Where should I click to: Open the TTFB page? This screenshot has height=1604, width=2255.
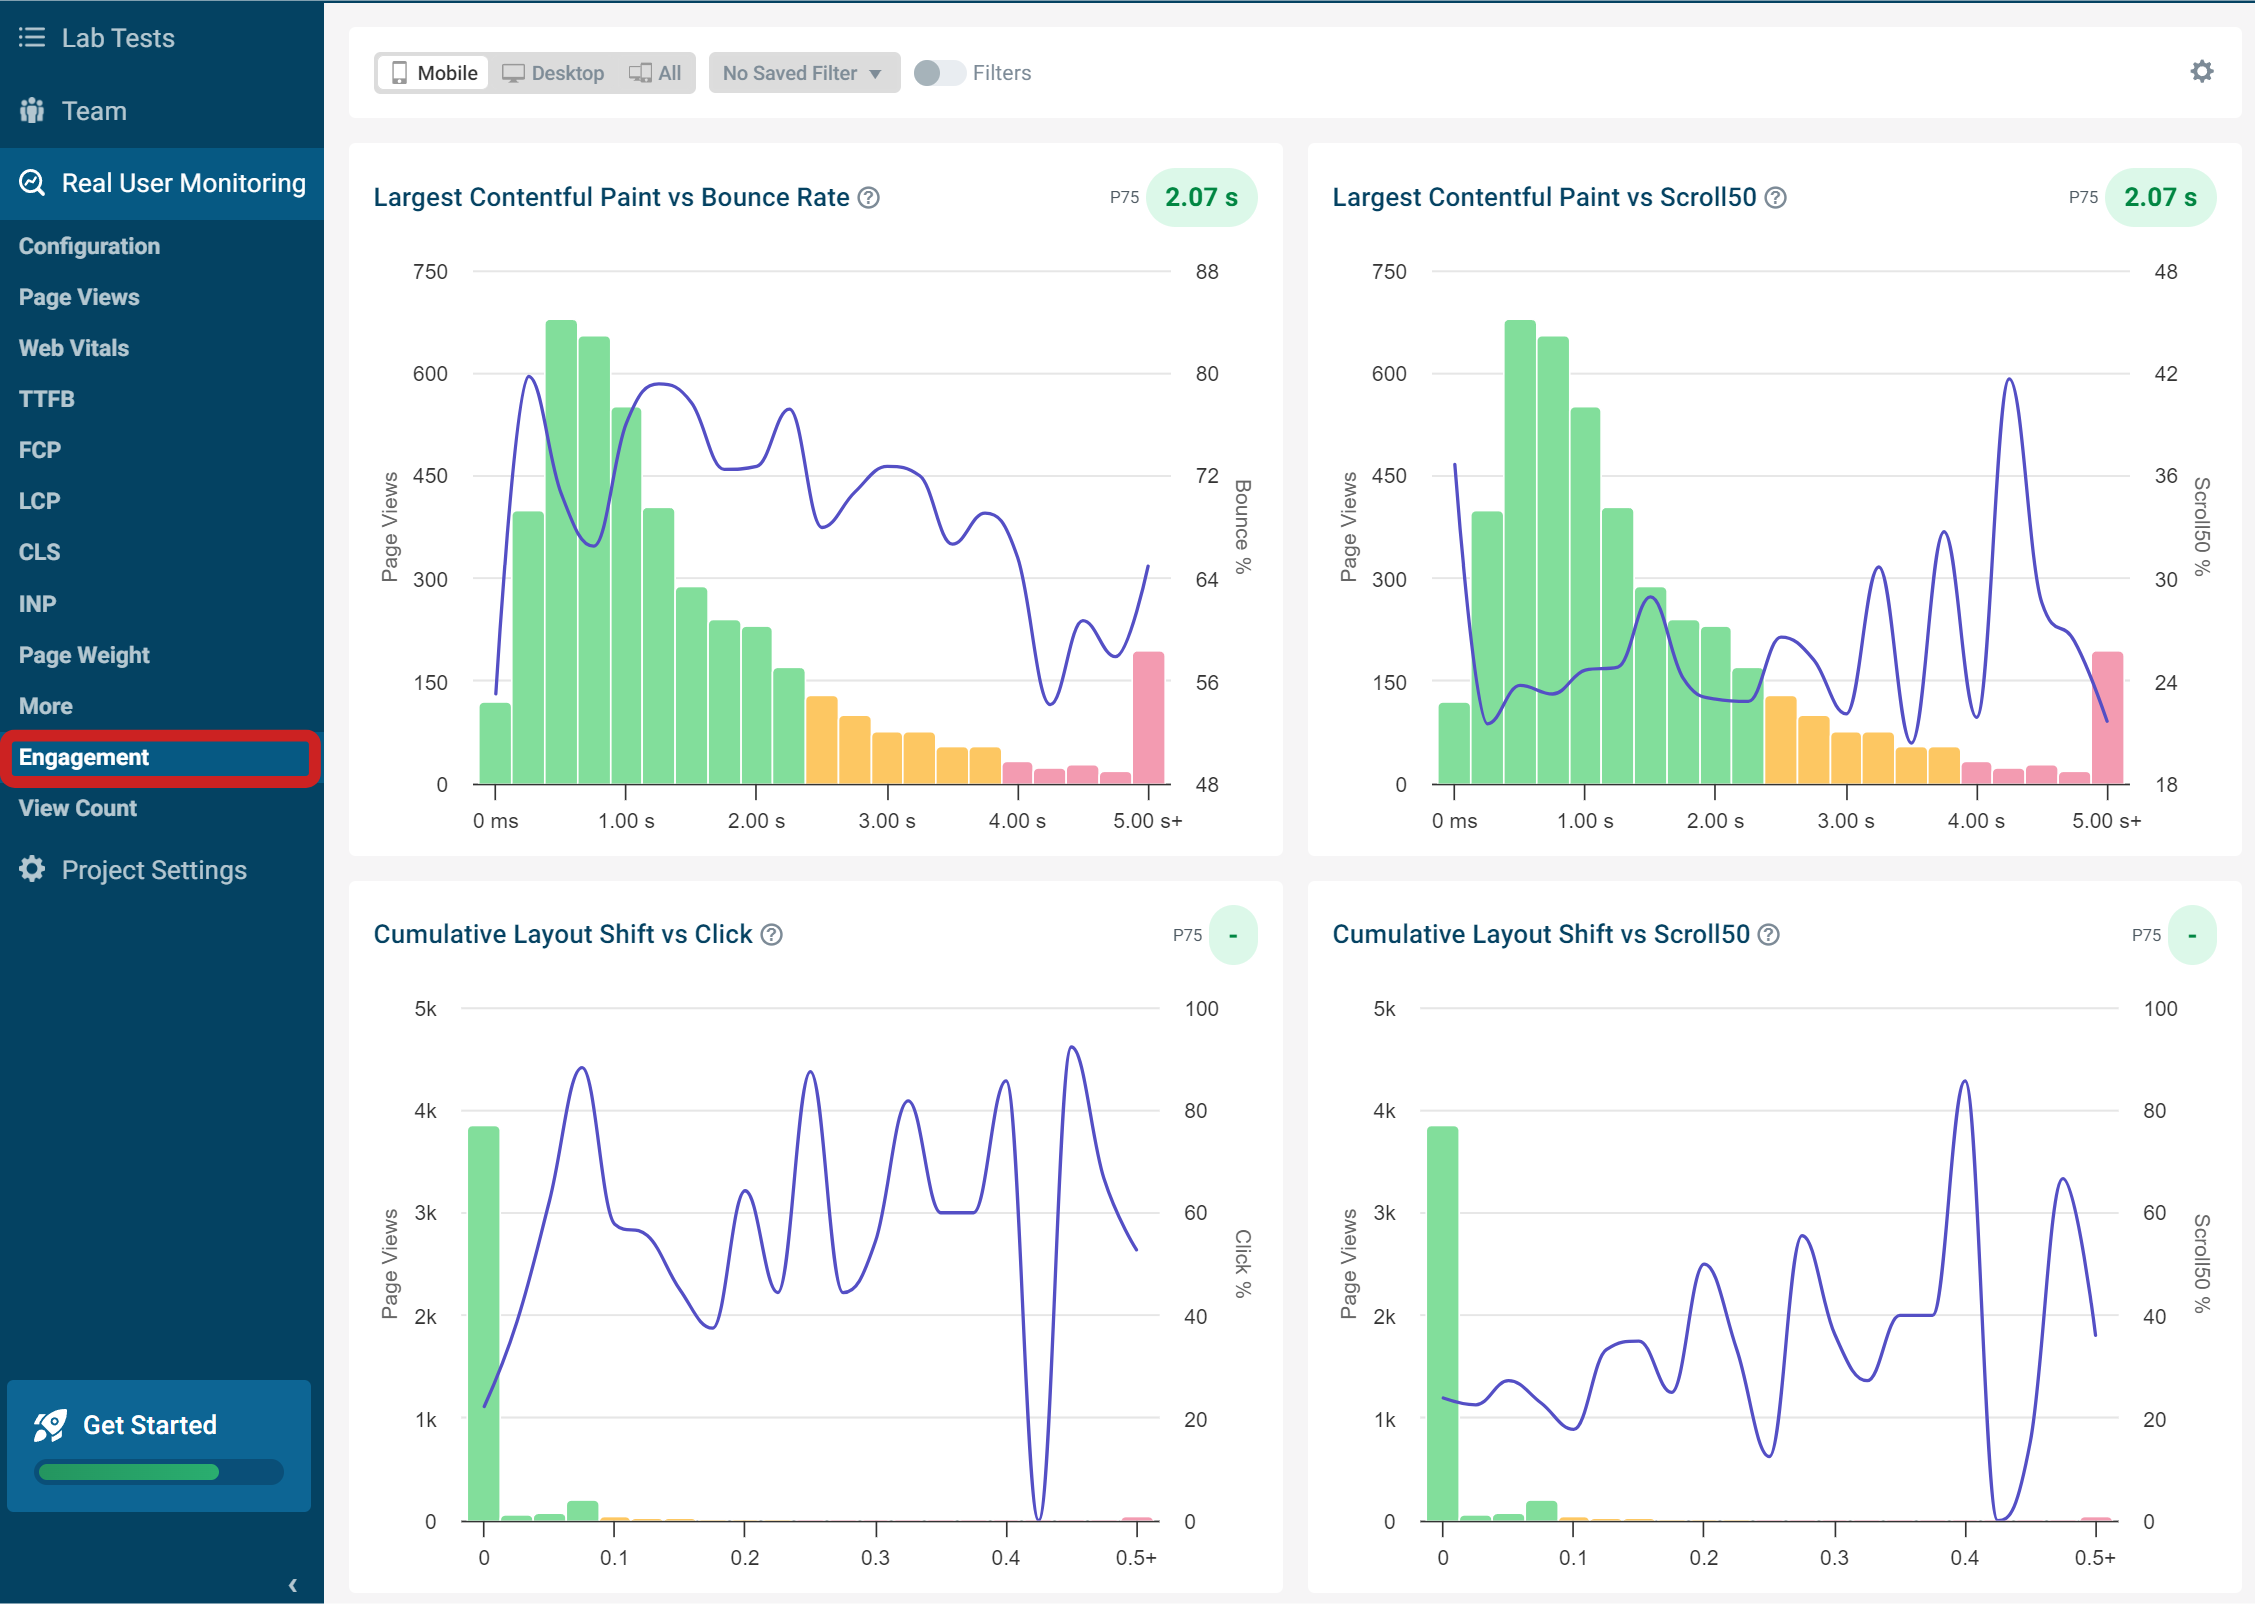[46, 399]
